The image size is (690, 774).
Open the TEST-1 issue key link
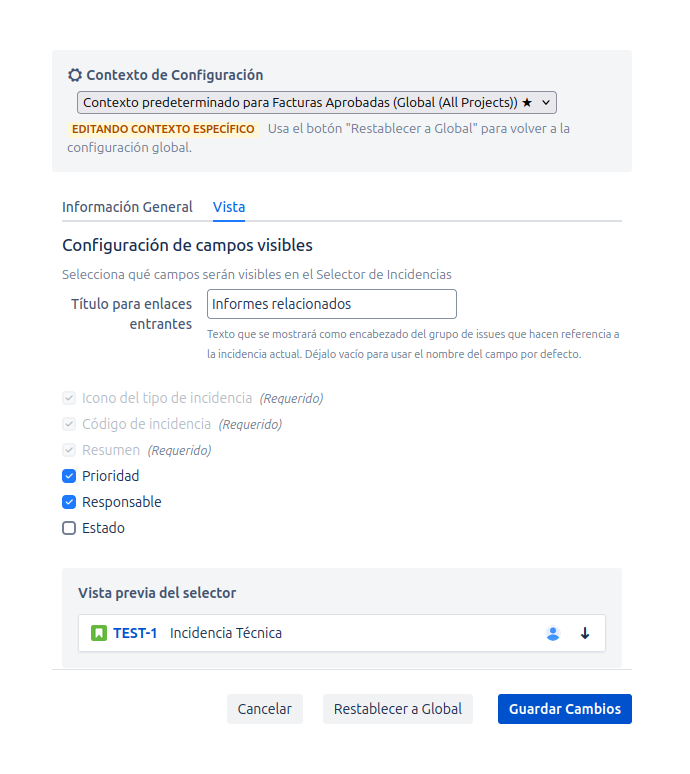coord(135,633)
